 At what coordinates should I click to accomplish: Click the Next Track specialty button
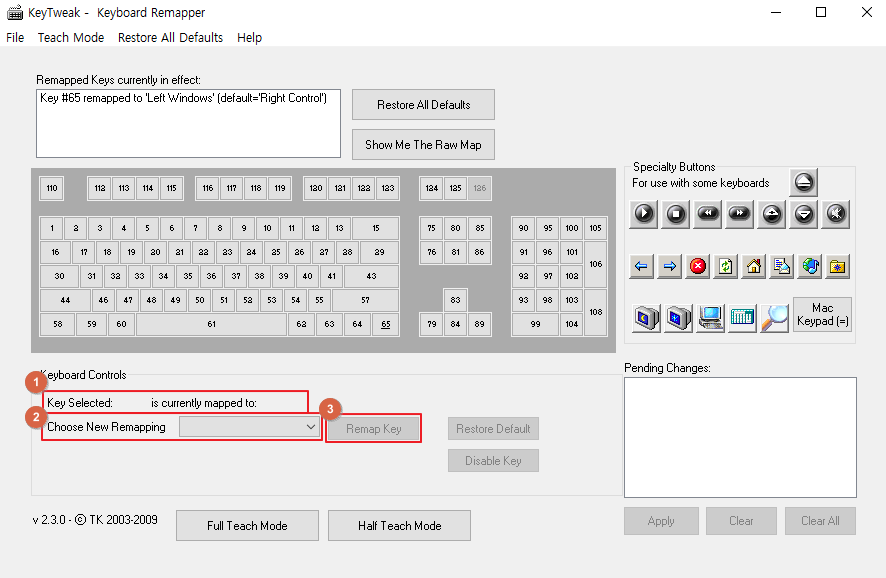[740, 214]
